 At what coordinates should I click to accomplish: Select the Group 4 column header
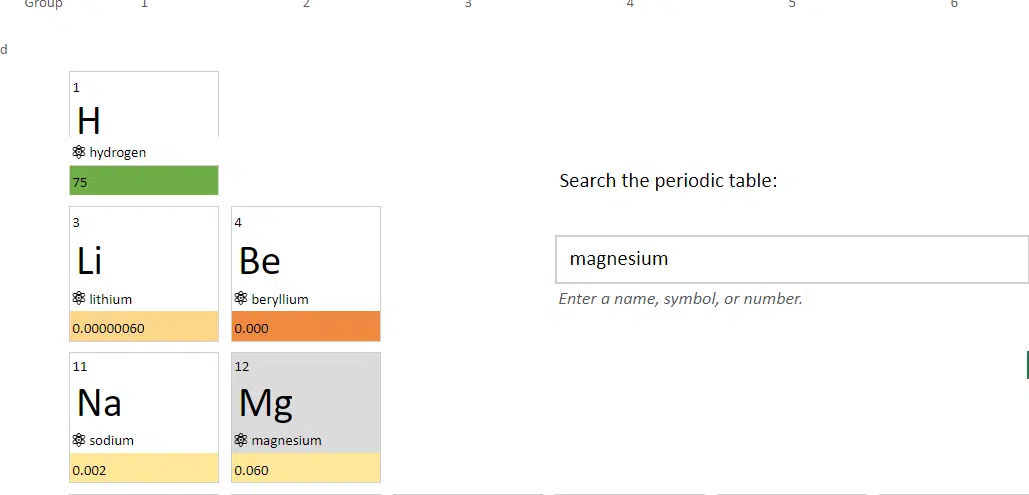[x=630, y=4]
